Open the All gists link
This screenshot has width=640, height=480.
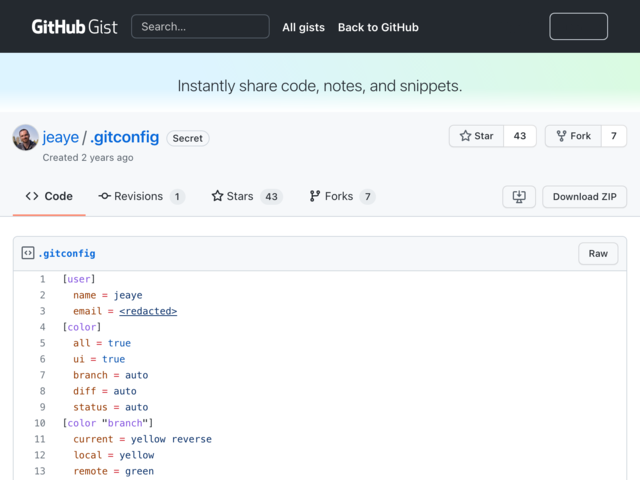pos(303,27)
